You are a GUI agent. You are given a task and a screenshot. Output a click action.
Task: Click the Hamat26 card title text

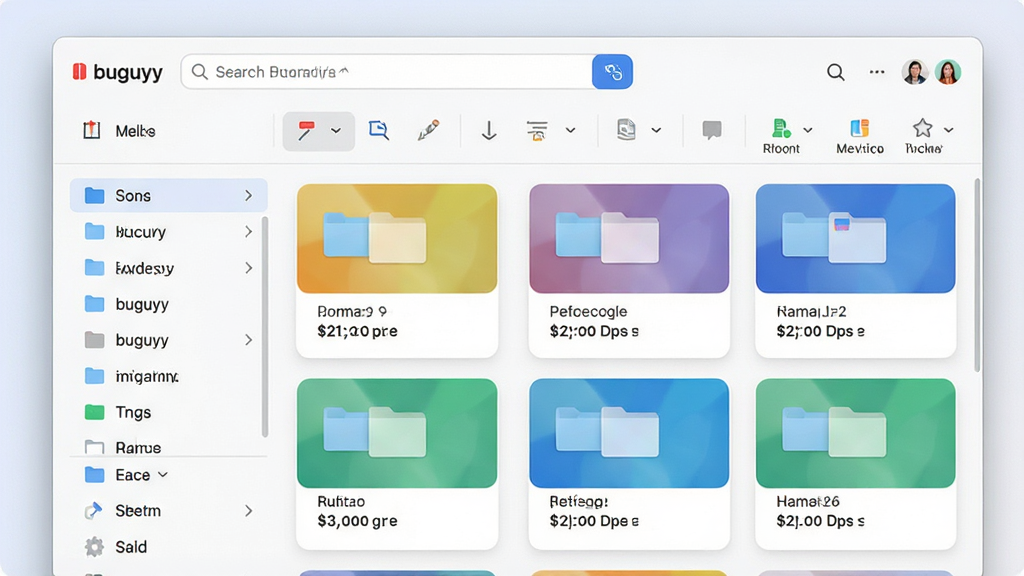pos(808,502)
